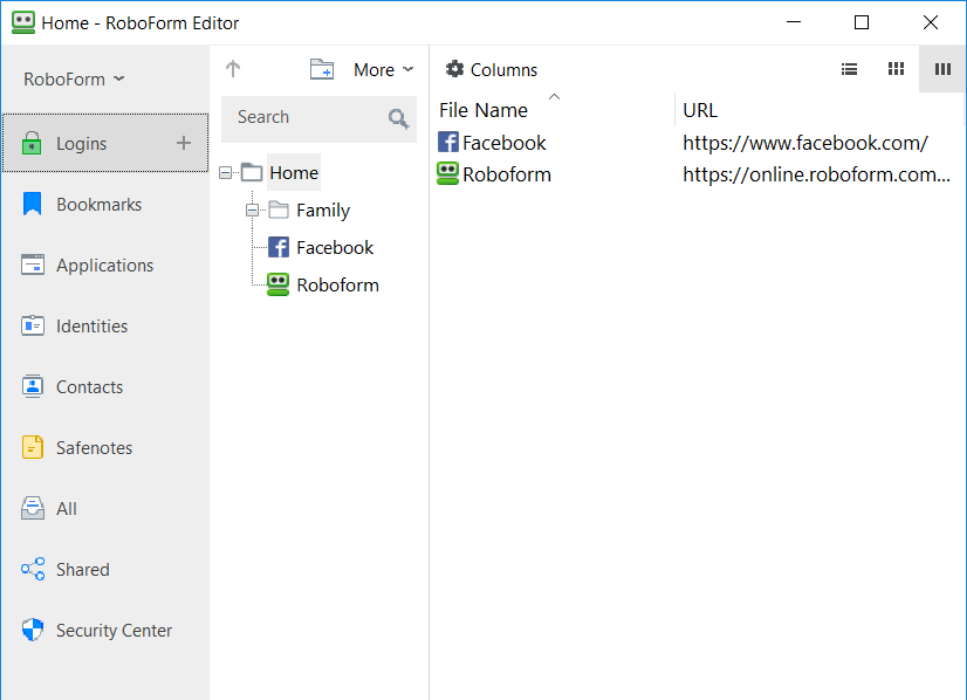This screenshot has height=700, width=967.
Task: Select the Shared icon in sidebar
Action: pos(32,569)
